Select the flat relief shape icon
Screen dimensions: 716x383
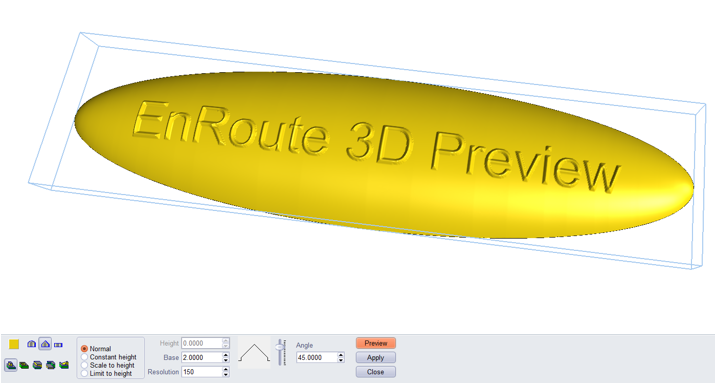click(x=58, y=345)
